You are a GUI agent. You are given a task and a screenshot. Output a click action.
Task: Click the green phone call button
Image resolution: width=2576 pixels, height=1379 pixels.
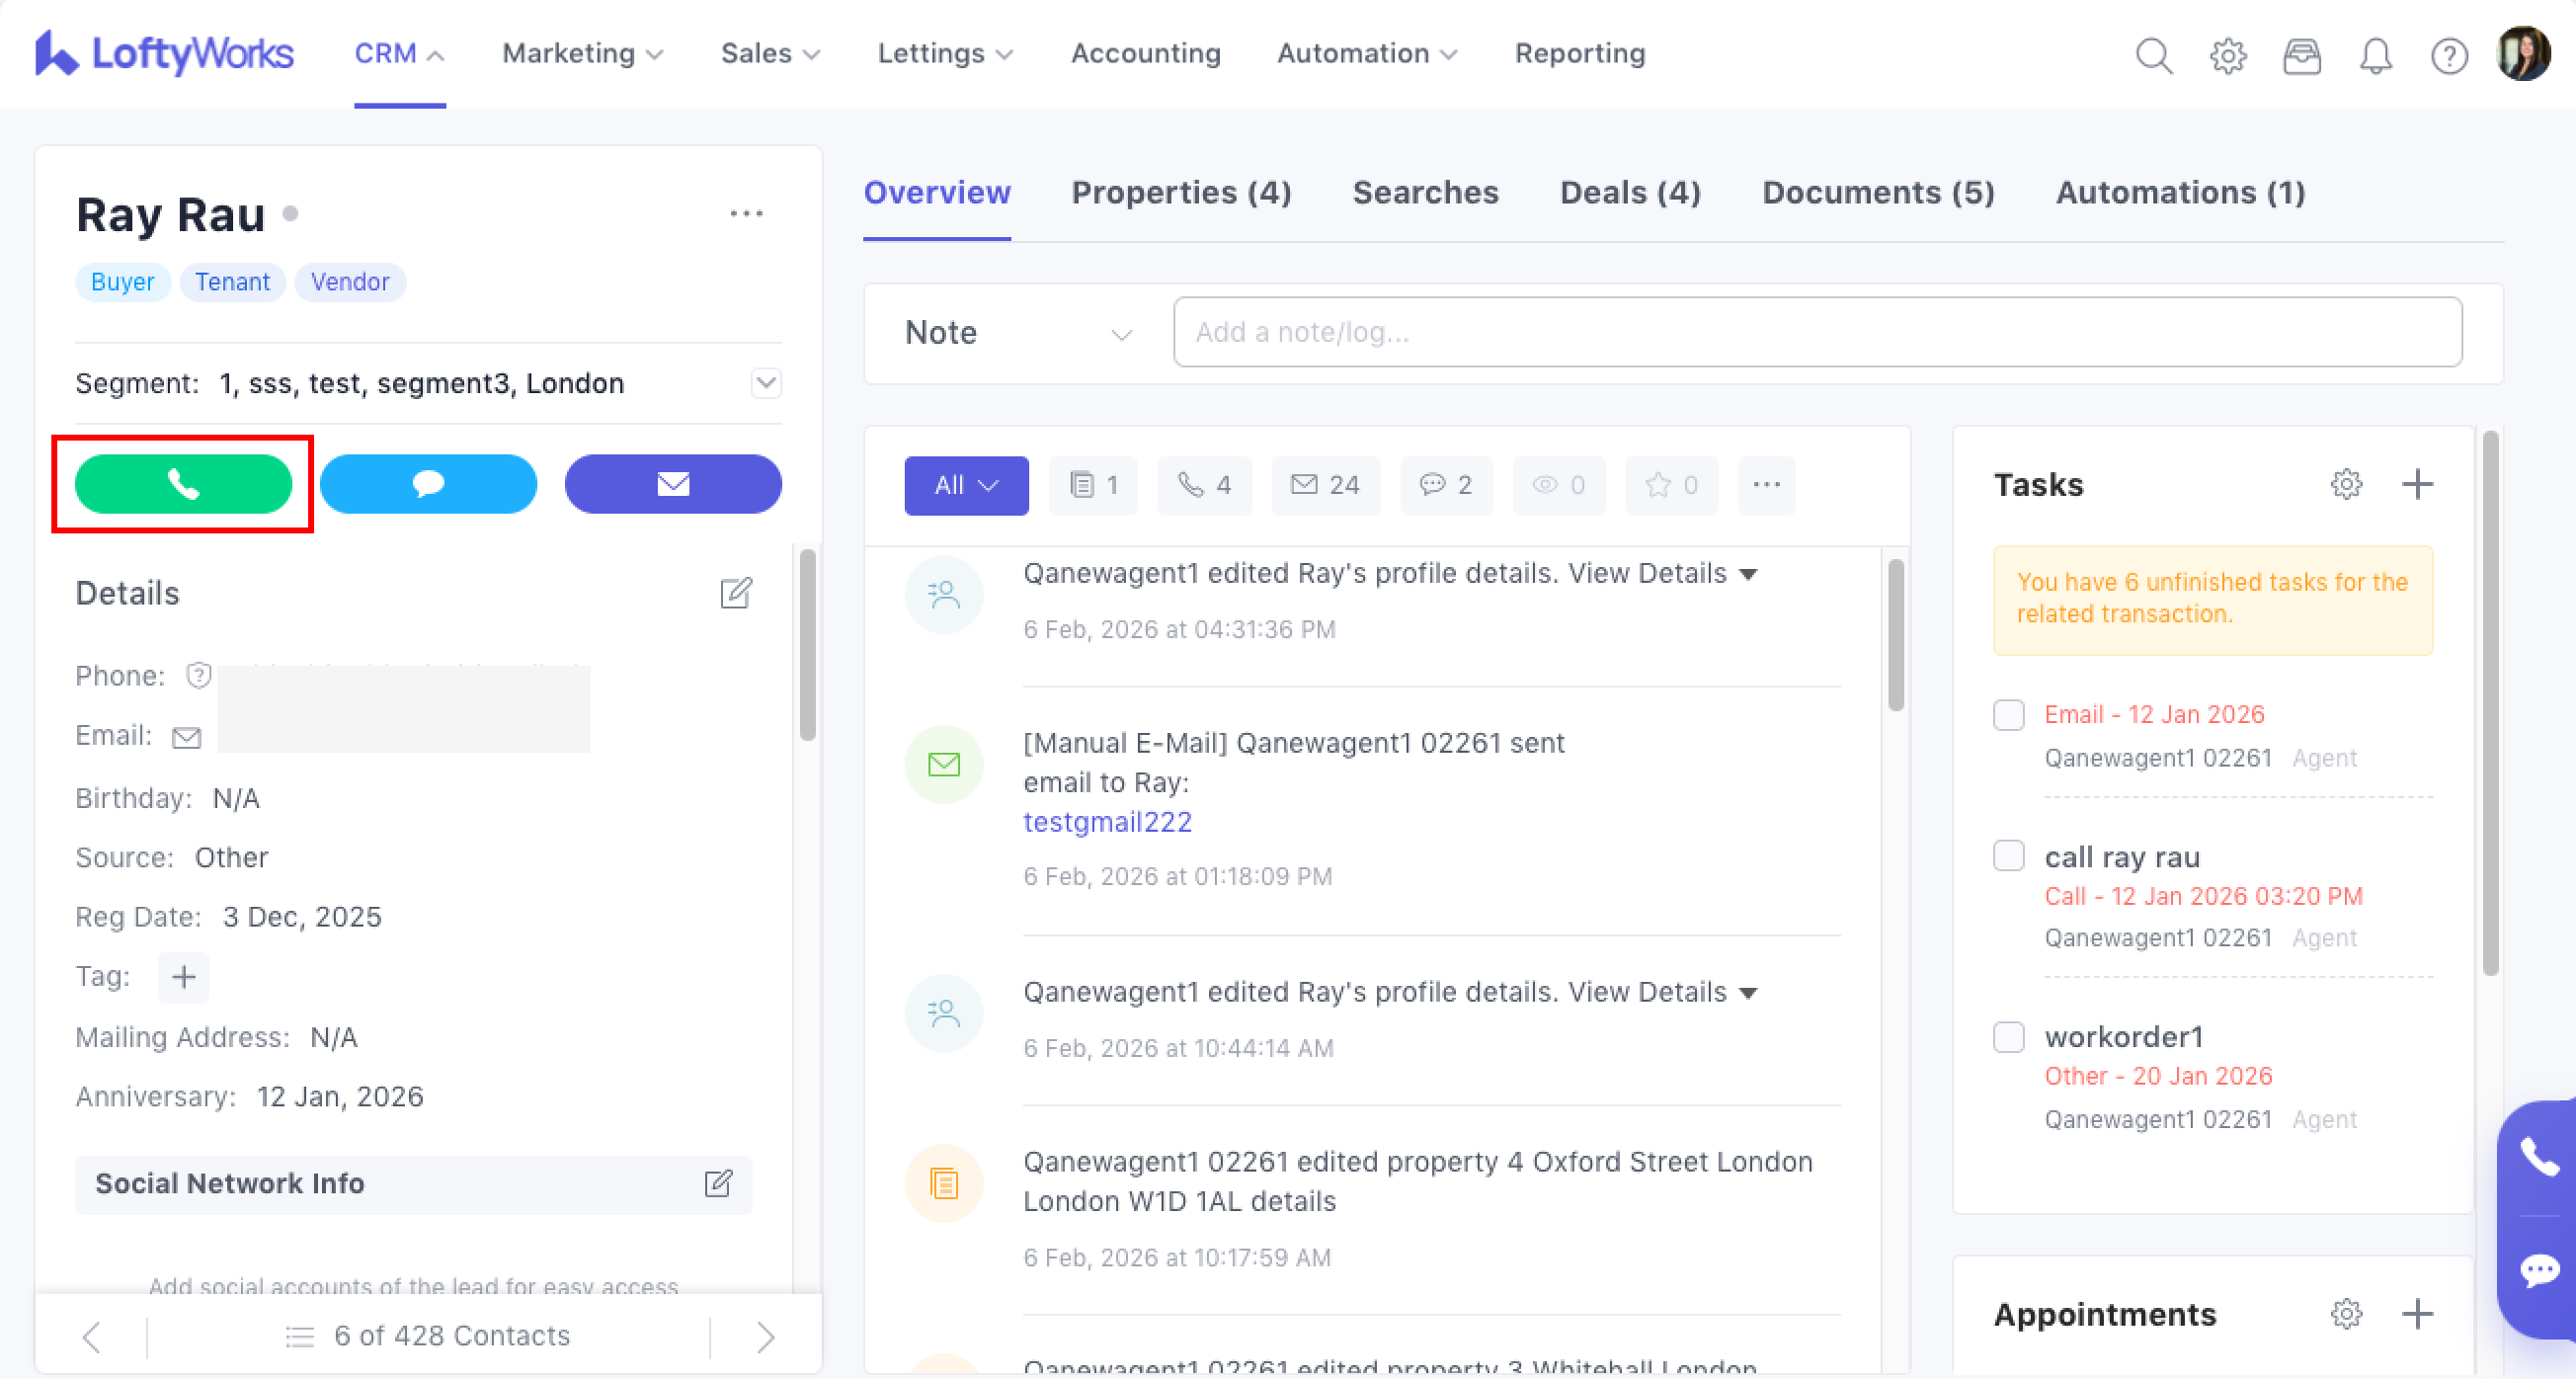tap(183, 484)
